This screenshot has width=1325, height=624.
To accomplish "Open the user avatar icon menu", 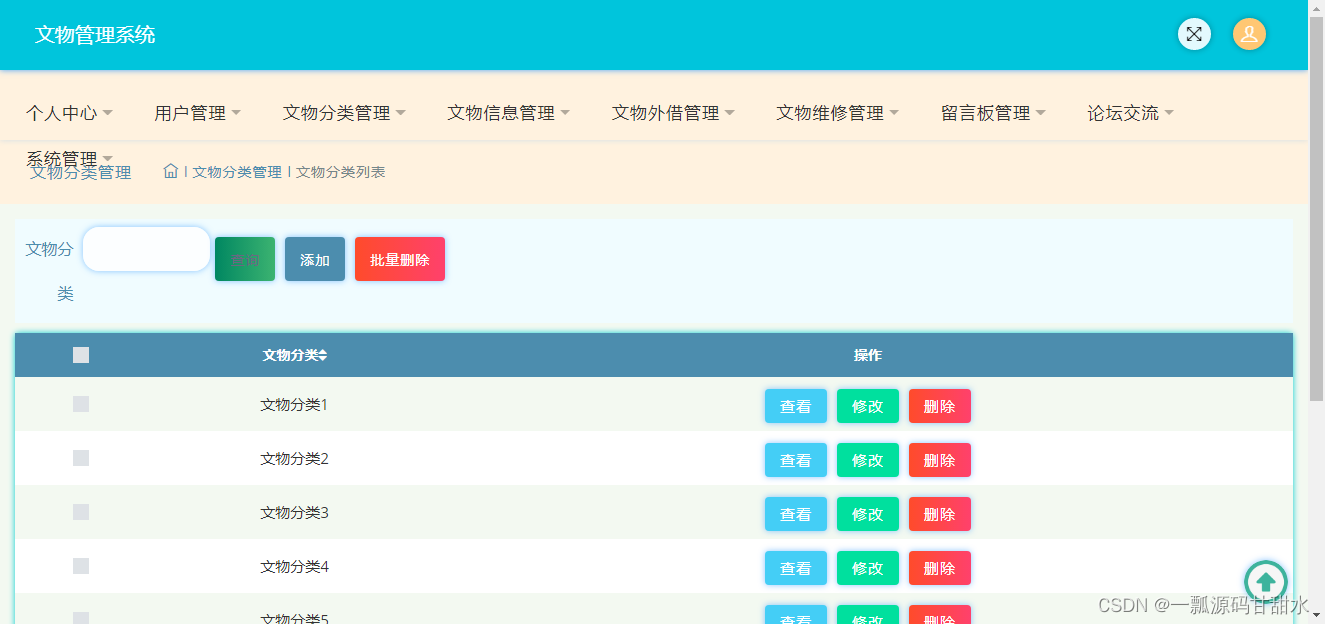I will [1249, 34].
